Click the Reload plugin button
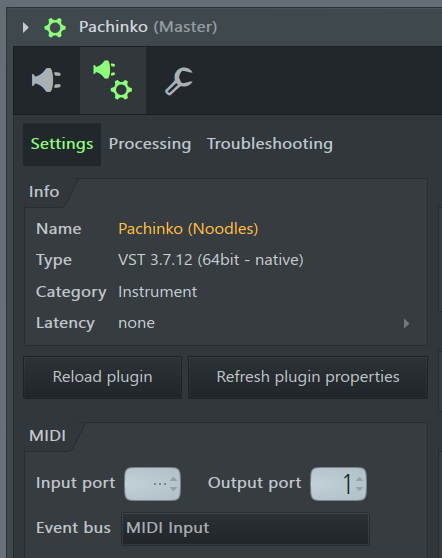The height and width of the screenshot is (558, 442). [x=102, y=377]
